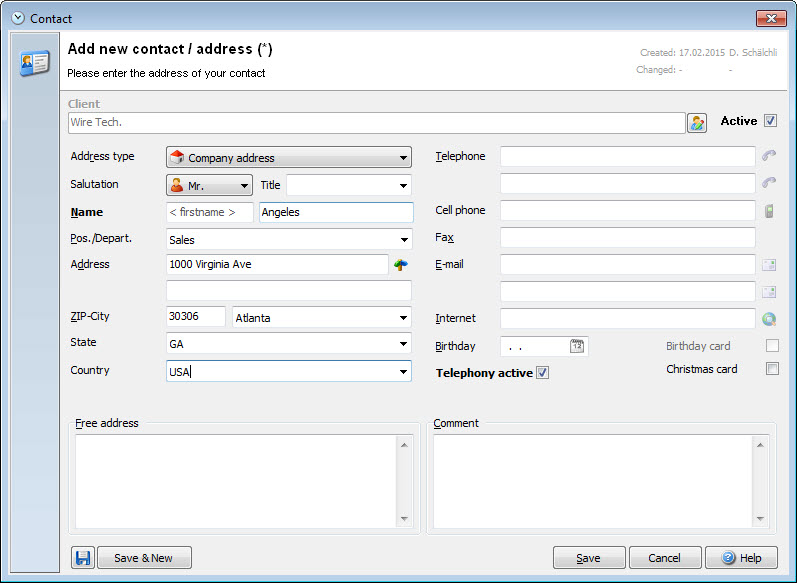The image size is (797, 583).
Task: Click the Cancel button
Action: point(665,558)
